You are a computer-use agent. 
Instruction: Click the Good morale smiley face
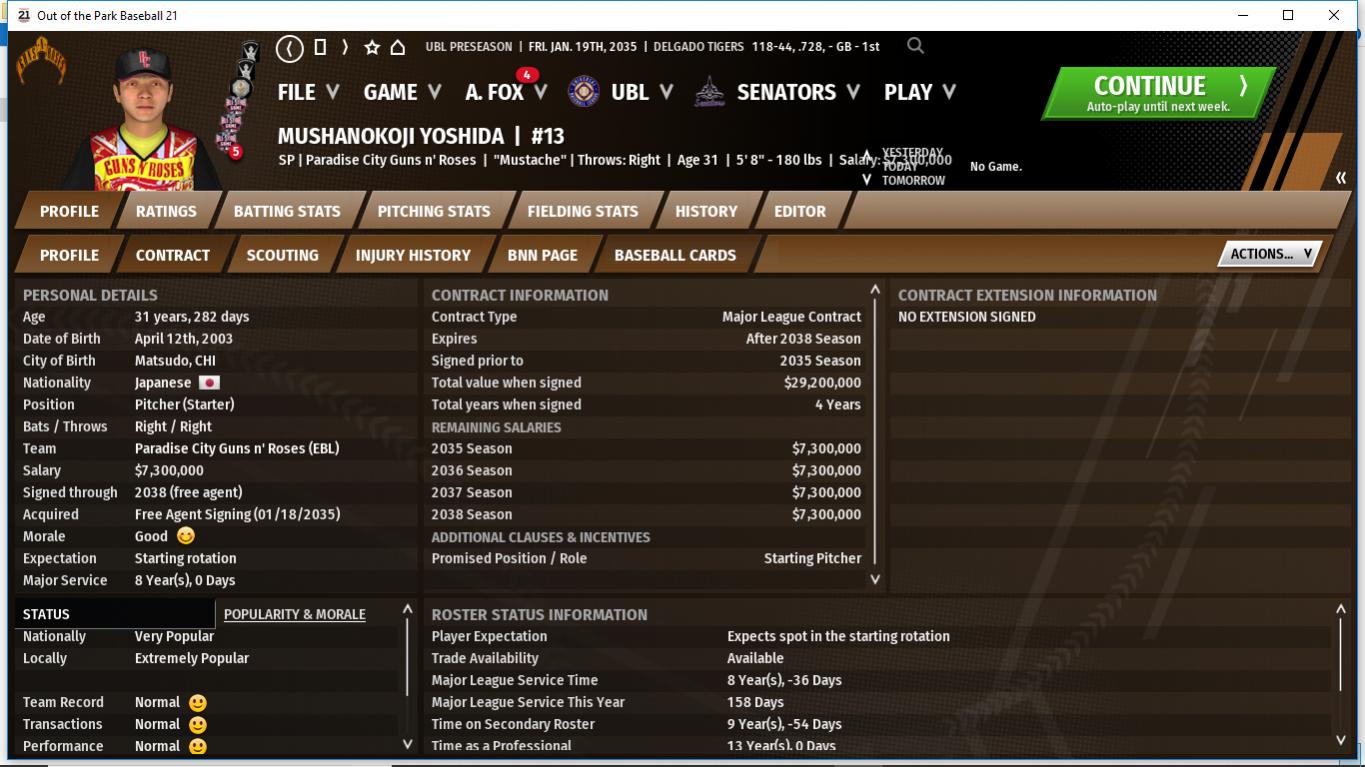click(x=186, y=536)
